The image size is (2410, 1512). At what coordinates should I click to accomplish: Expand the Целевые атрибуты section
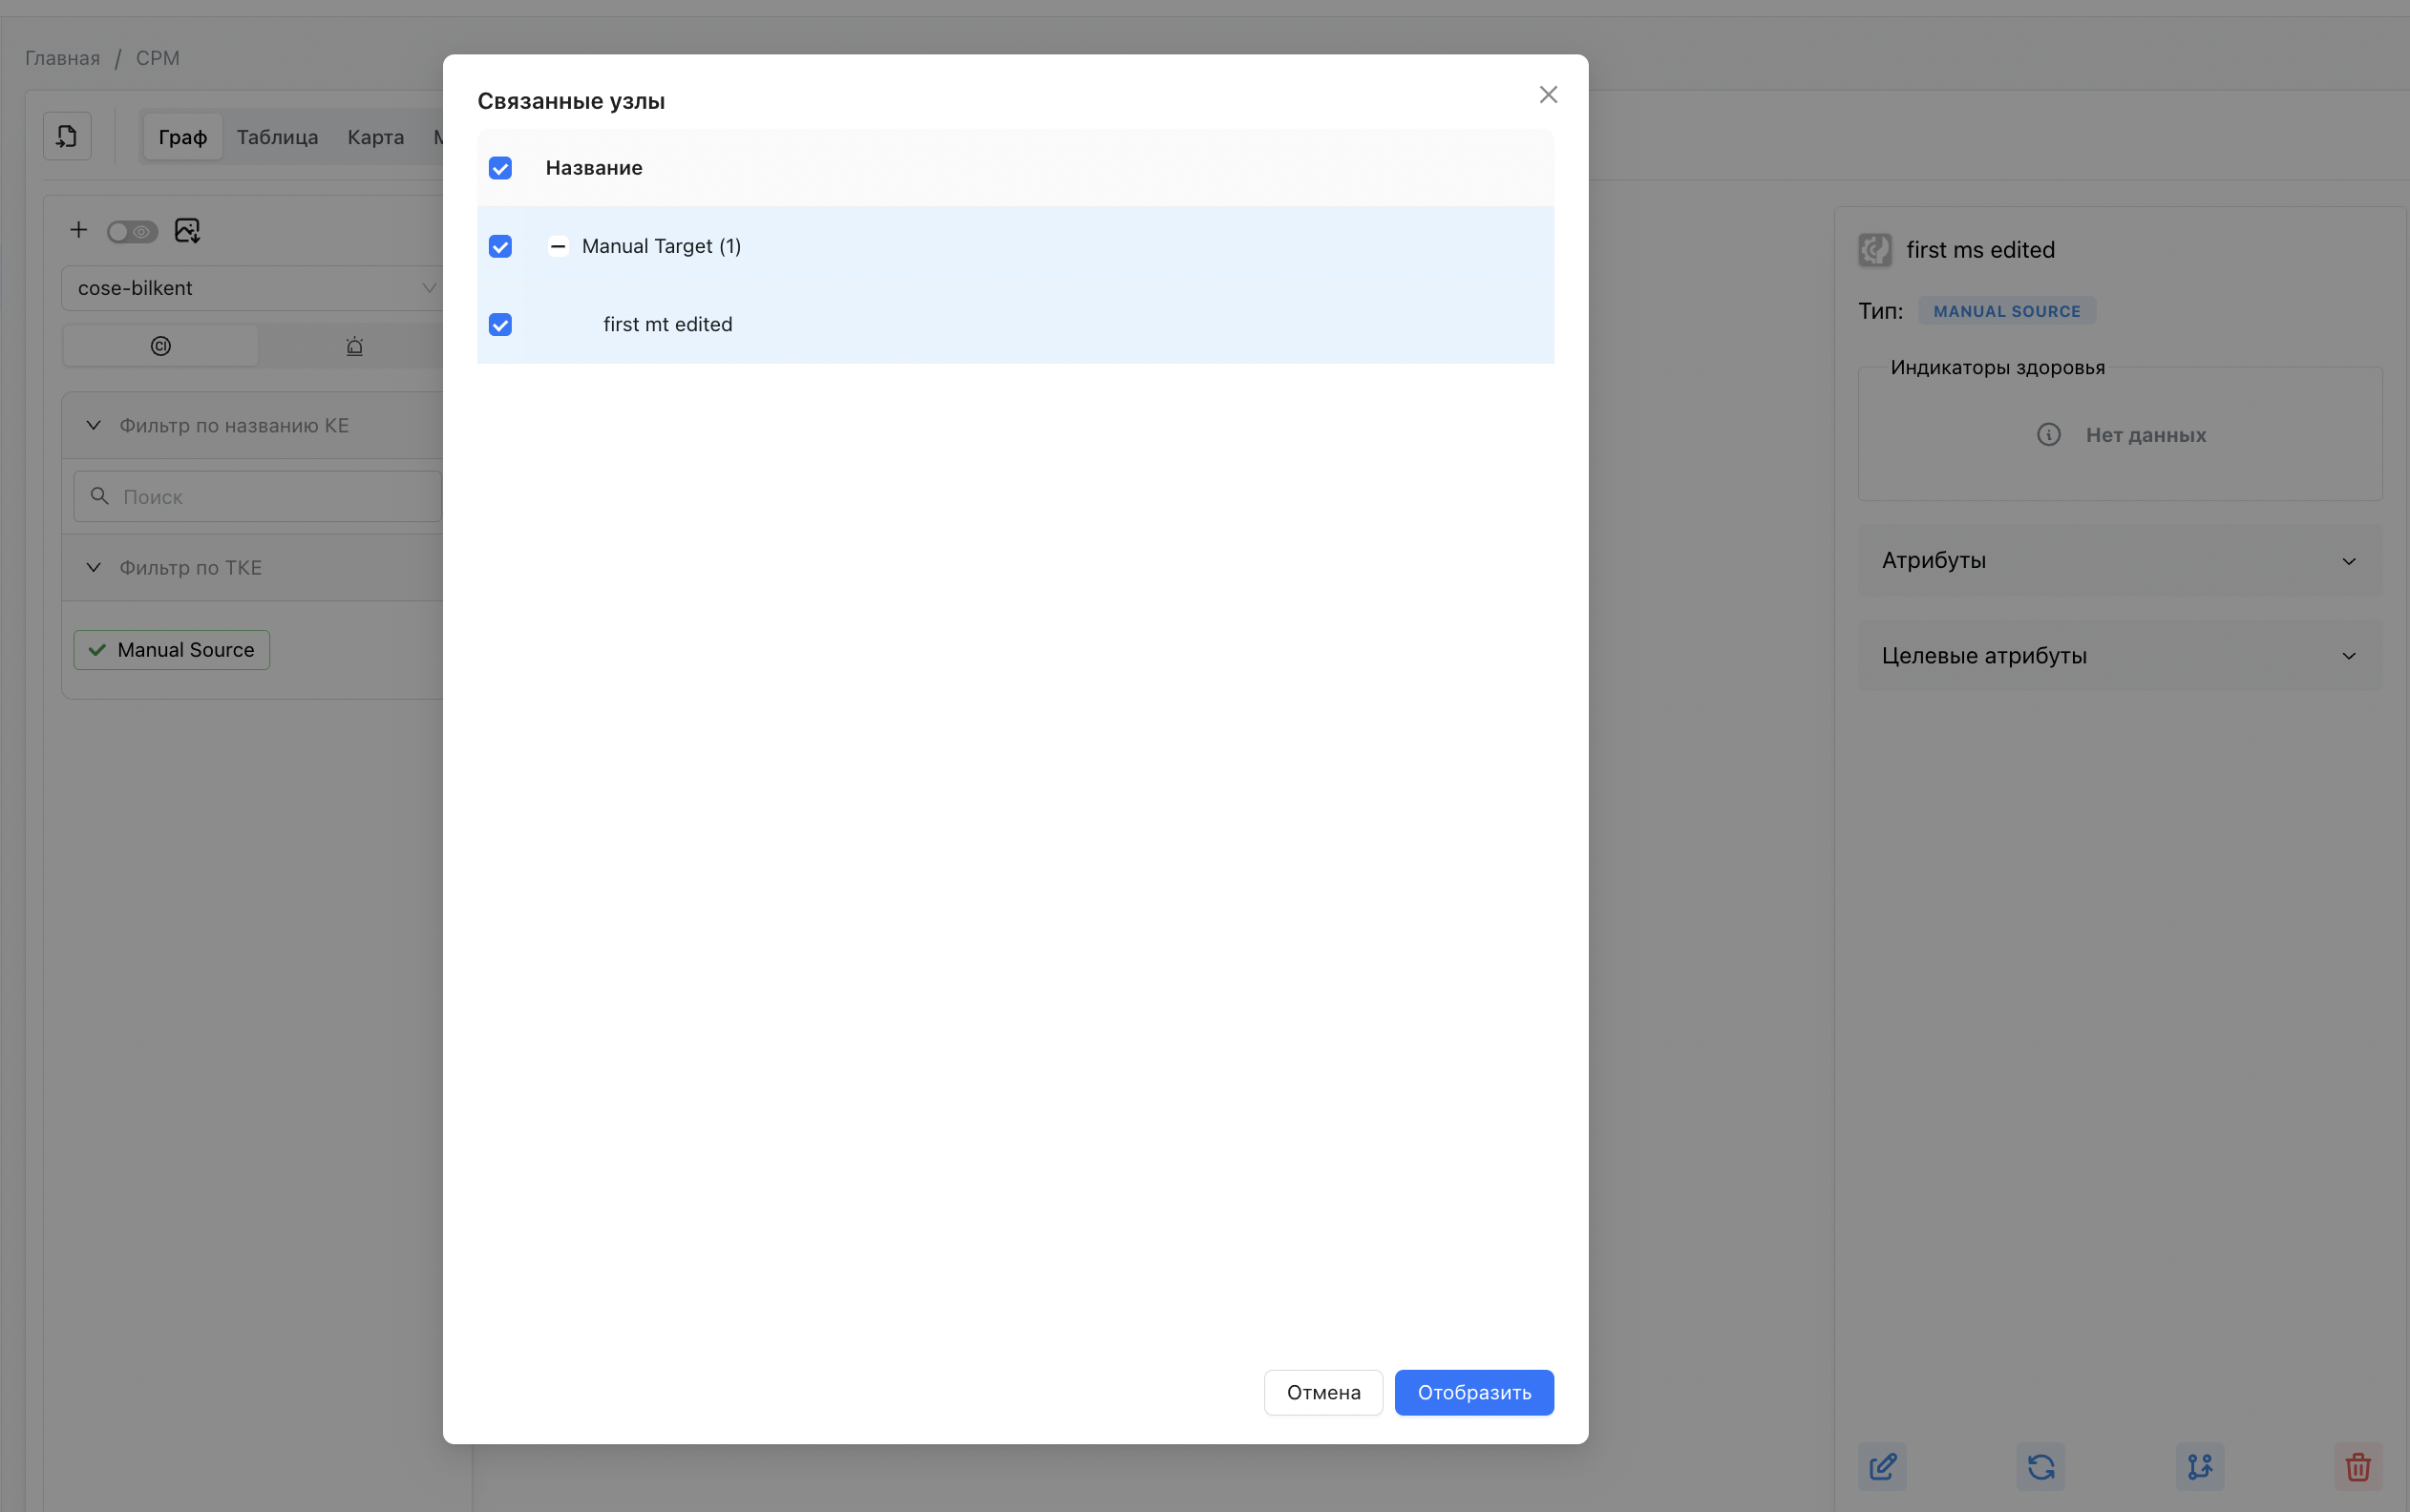[2119, 656]
